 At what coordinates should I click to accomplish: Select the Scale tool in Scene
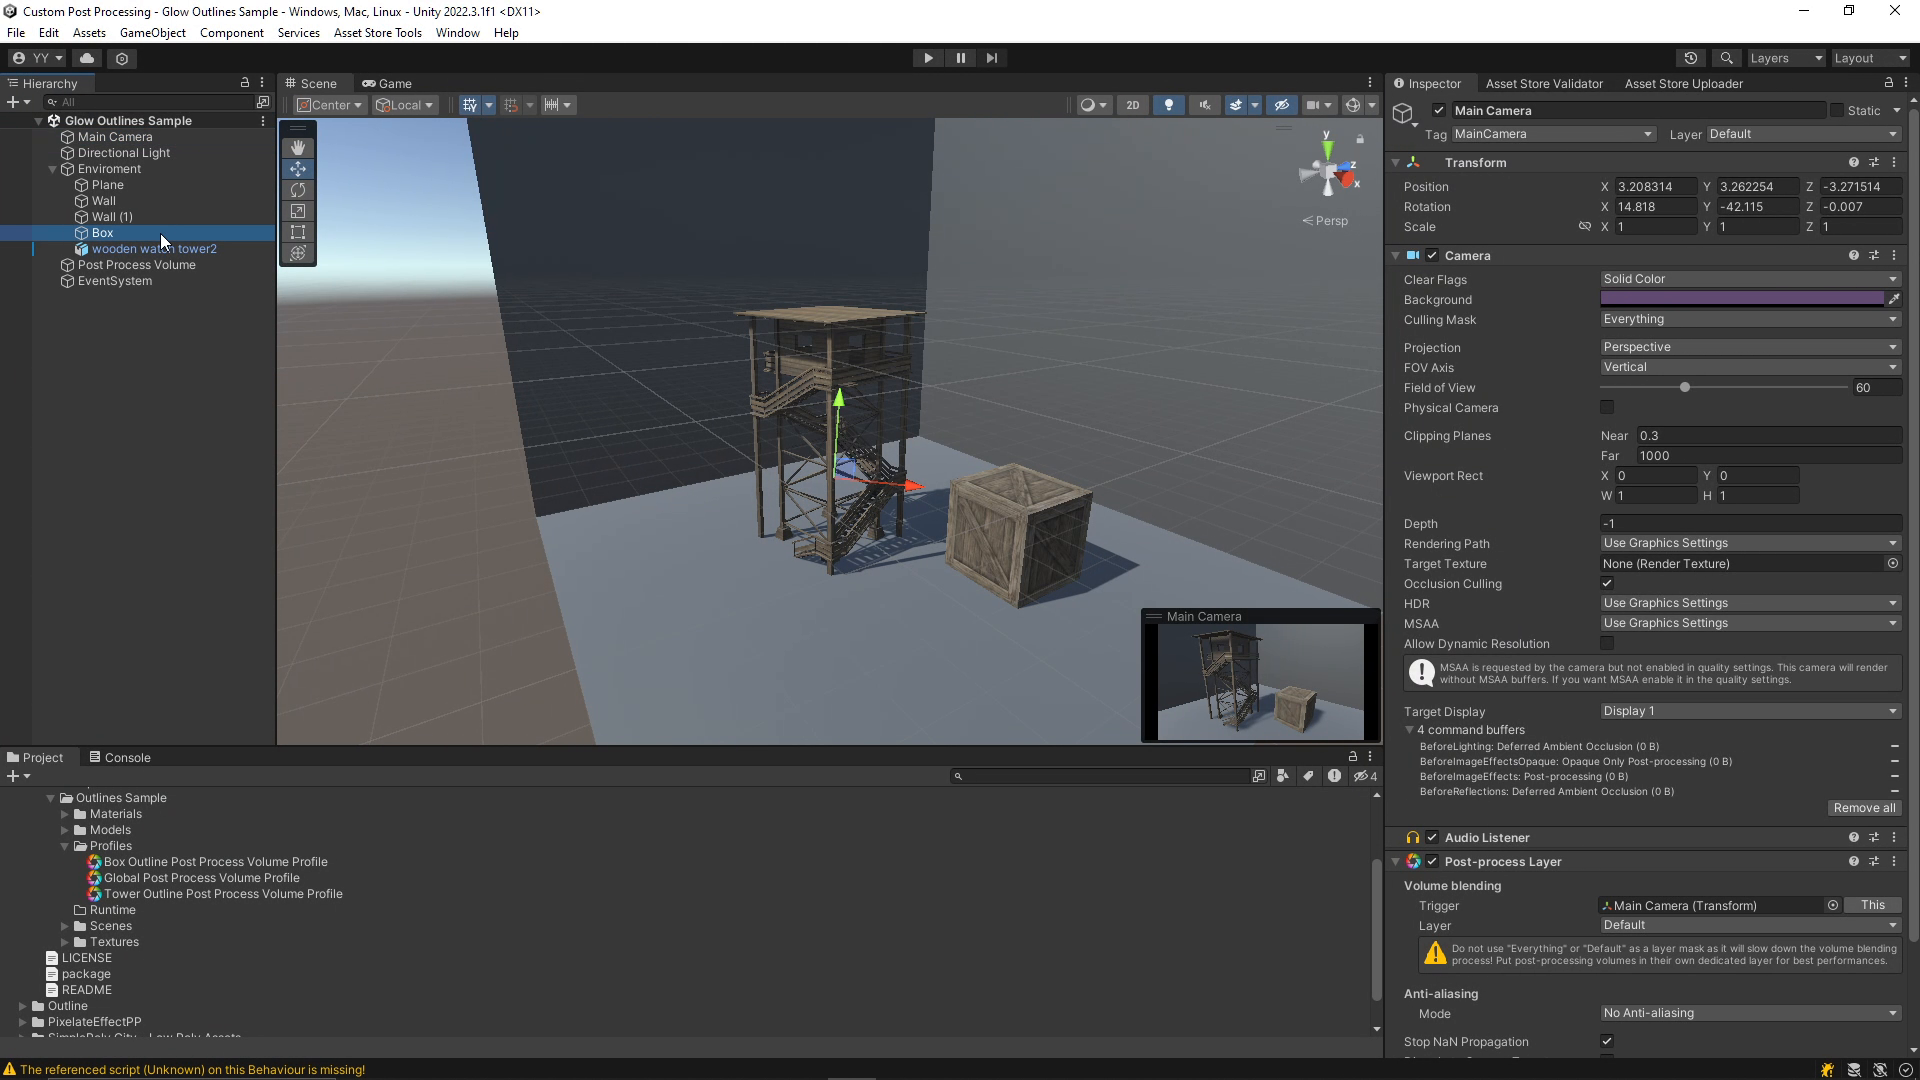pos(298,211)
